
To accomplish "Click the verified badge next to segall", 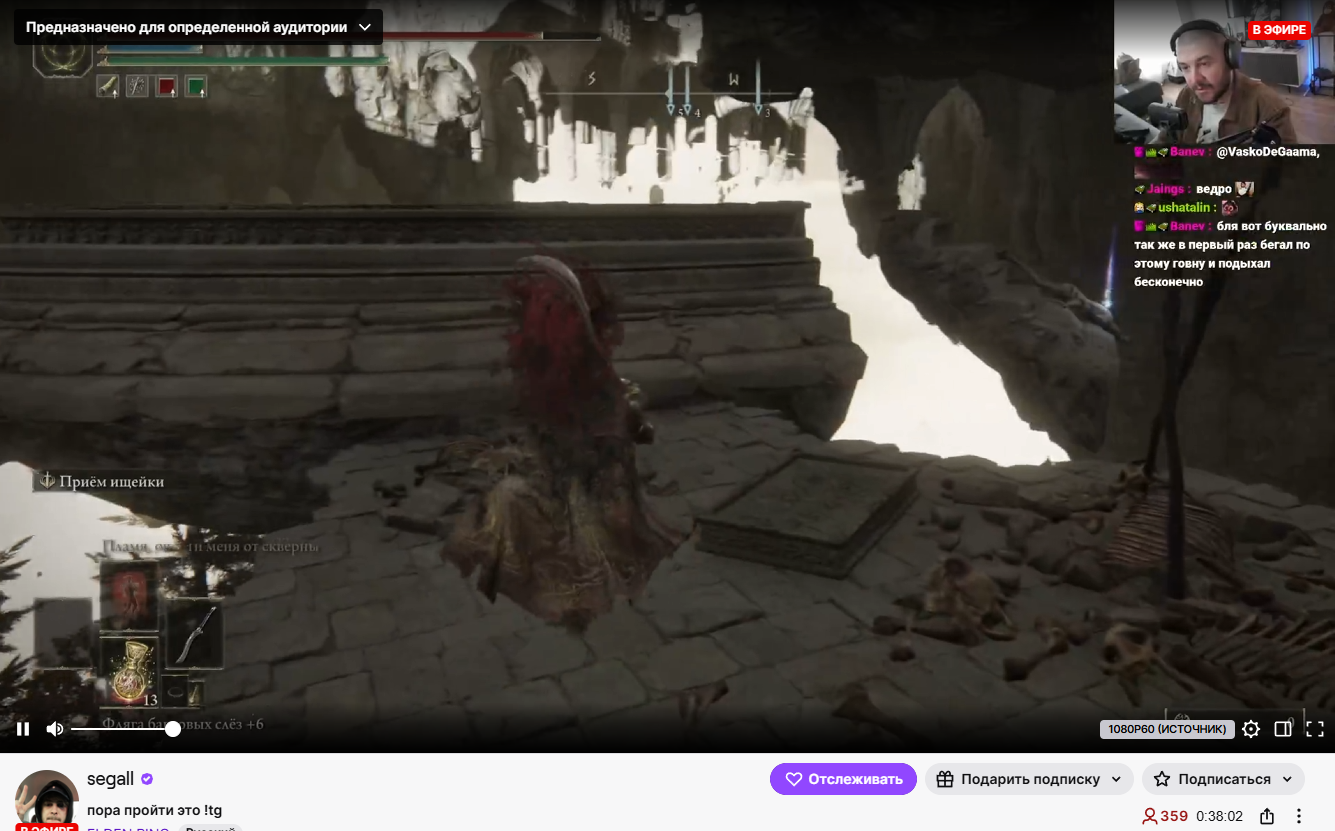I will 147,780.
